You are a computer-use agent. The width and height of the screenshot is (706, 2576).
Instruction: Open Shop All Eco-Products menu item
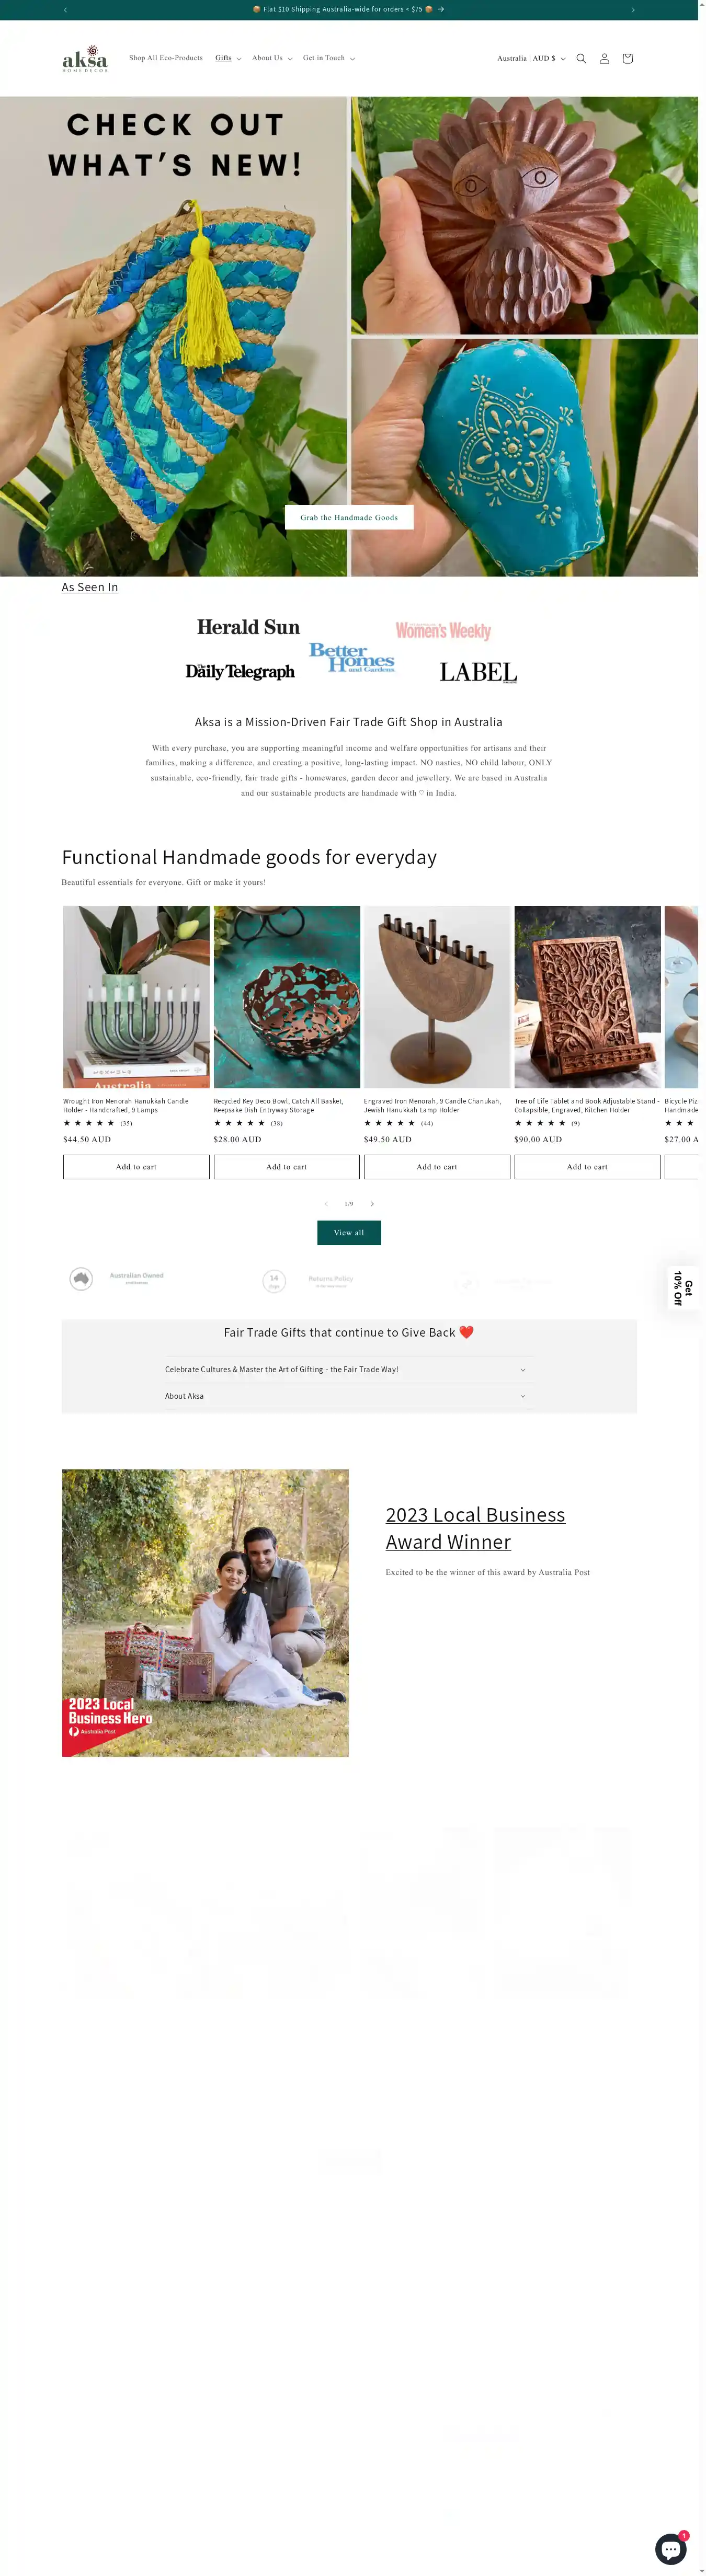tap(166, 58)
